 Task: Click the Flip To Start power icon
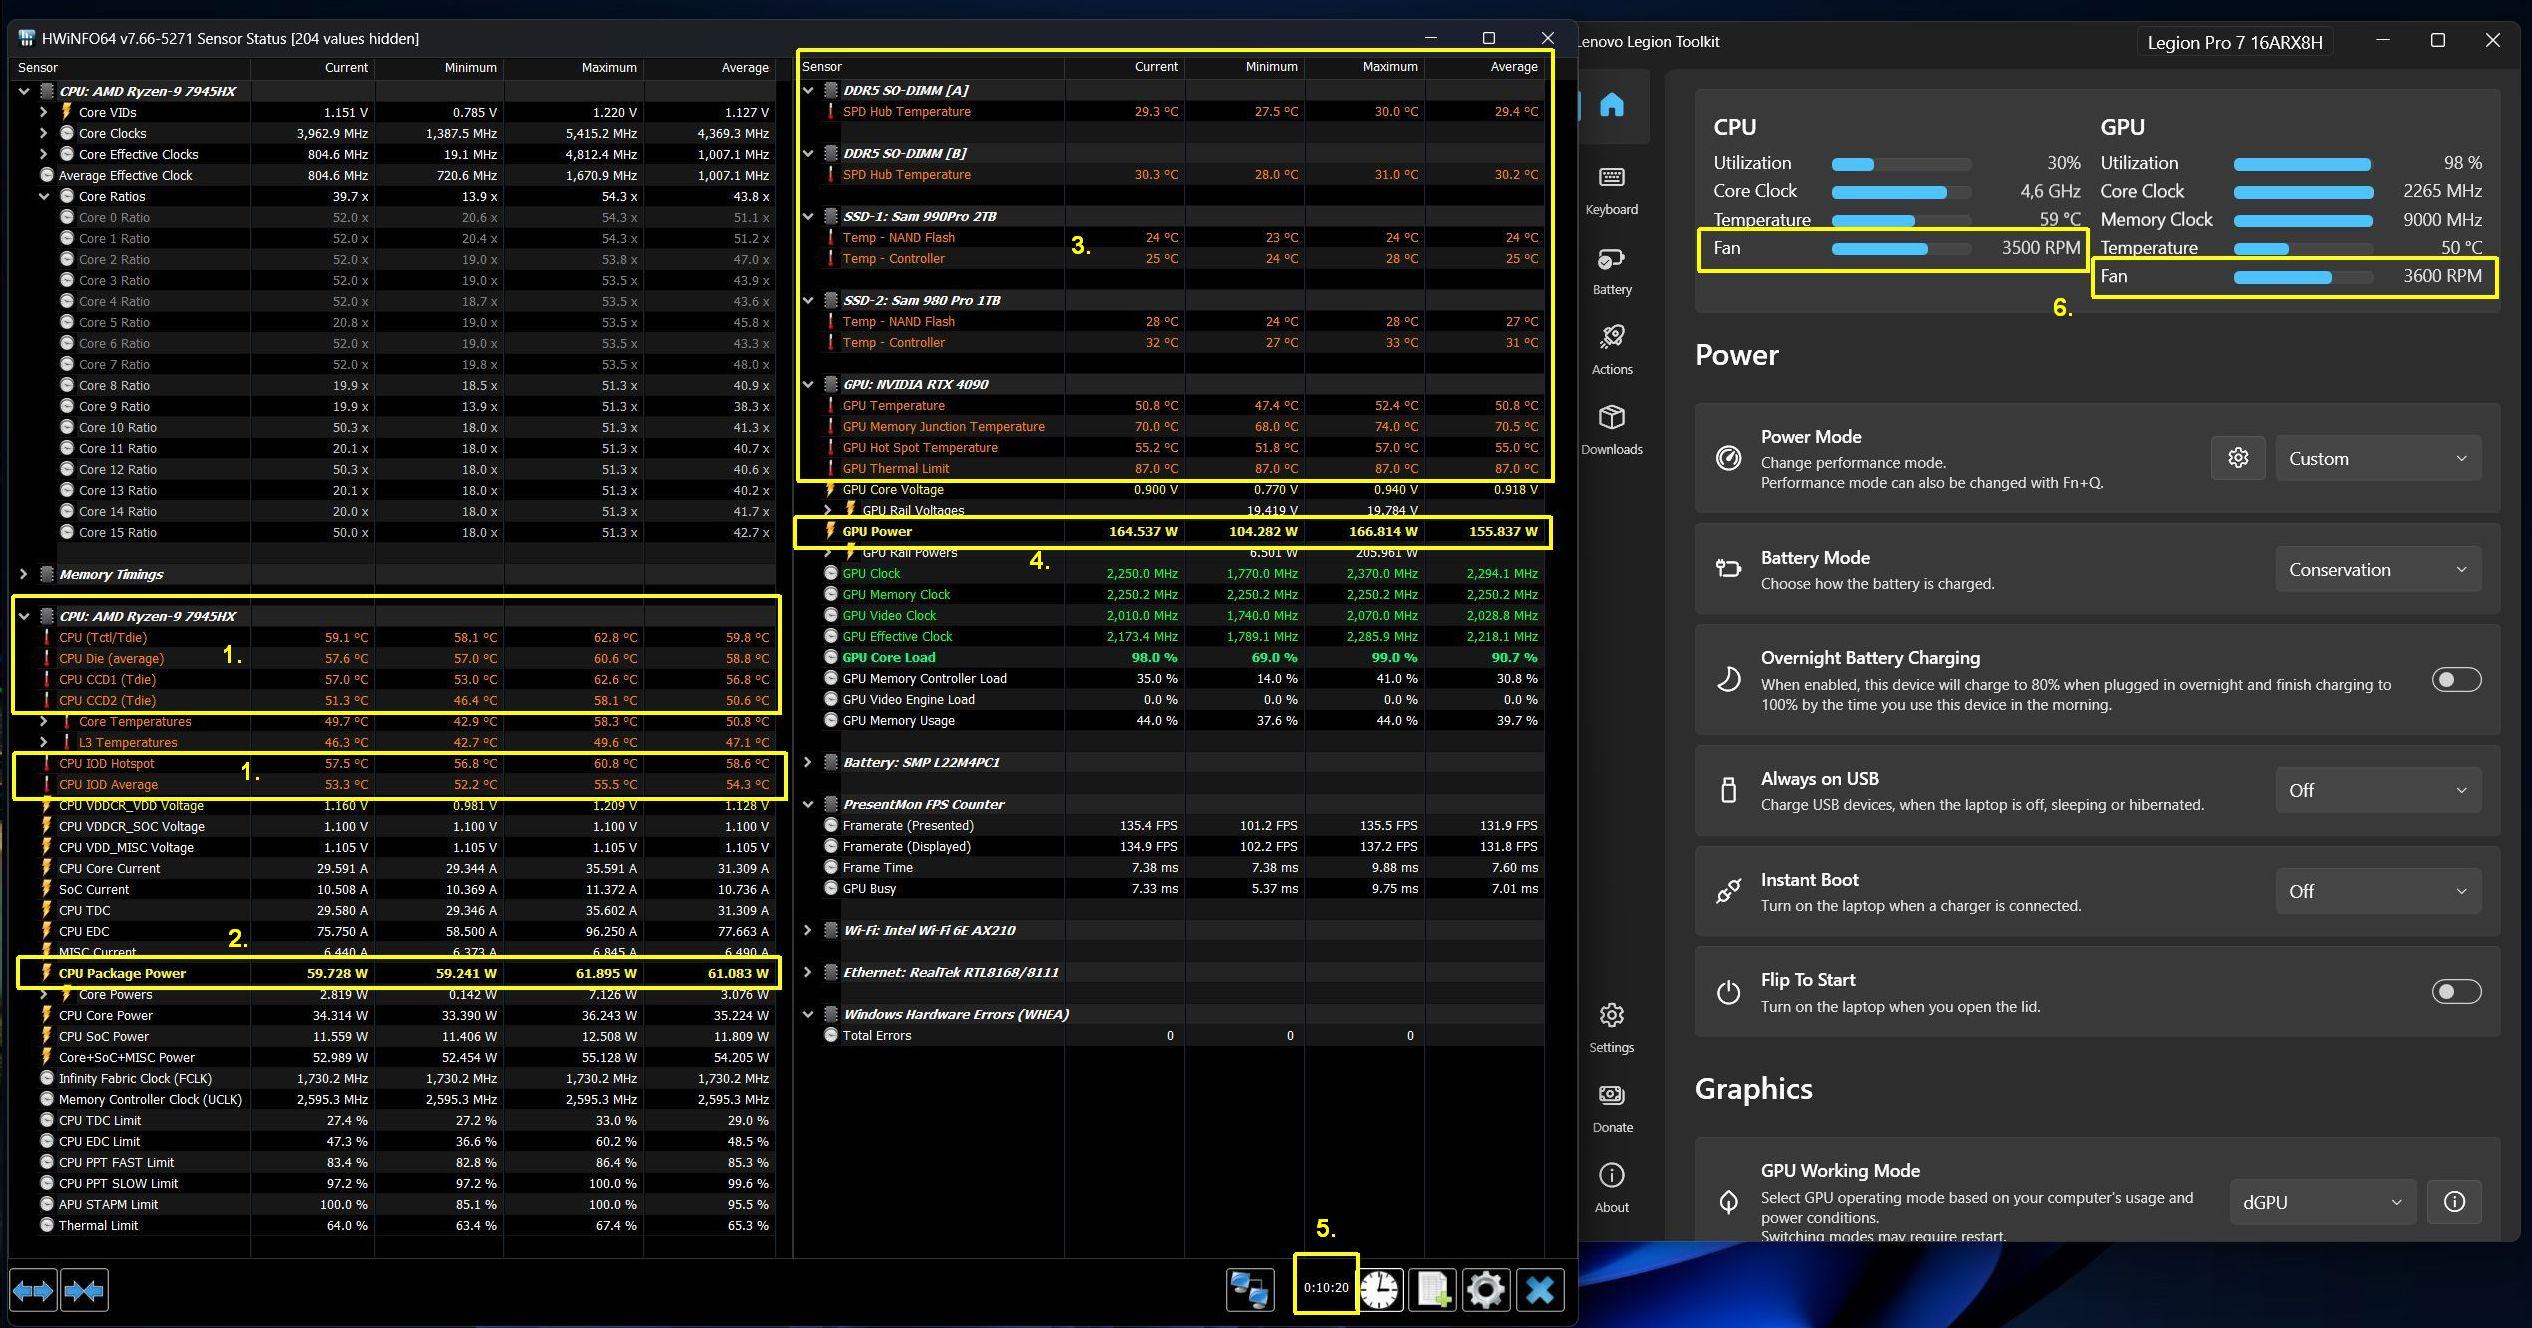[1728, 992]
